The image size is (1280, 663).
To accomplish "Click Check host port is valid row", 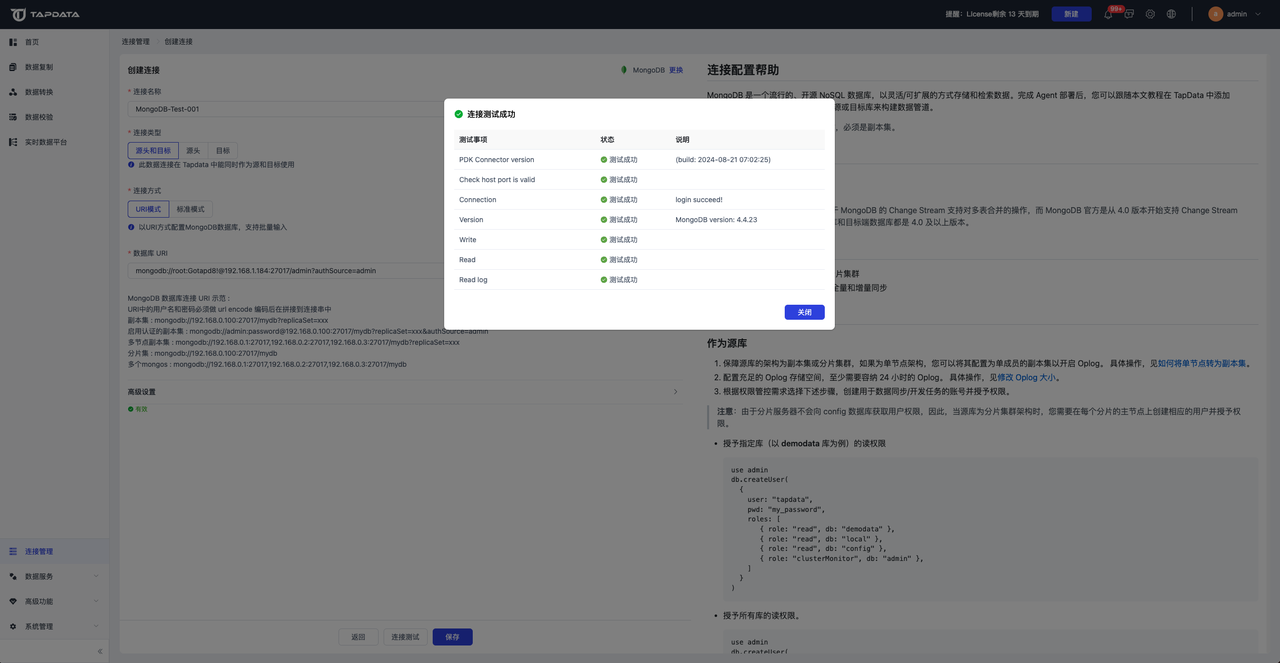I will pos(640,180).
